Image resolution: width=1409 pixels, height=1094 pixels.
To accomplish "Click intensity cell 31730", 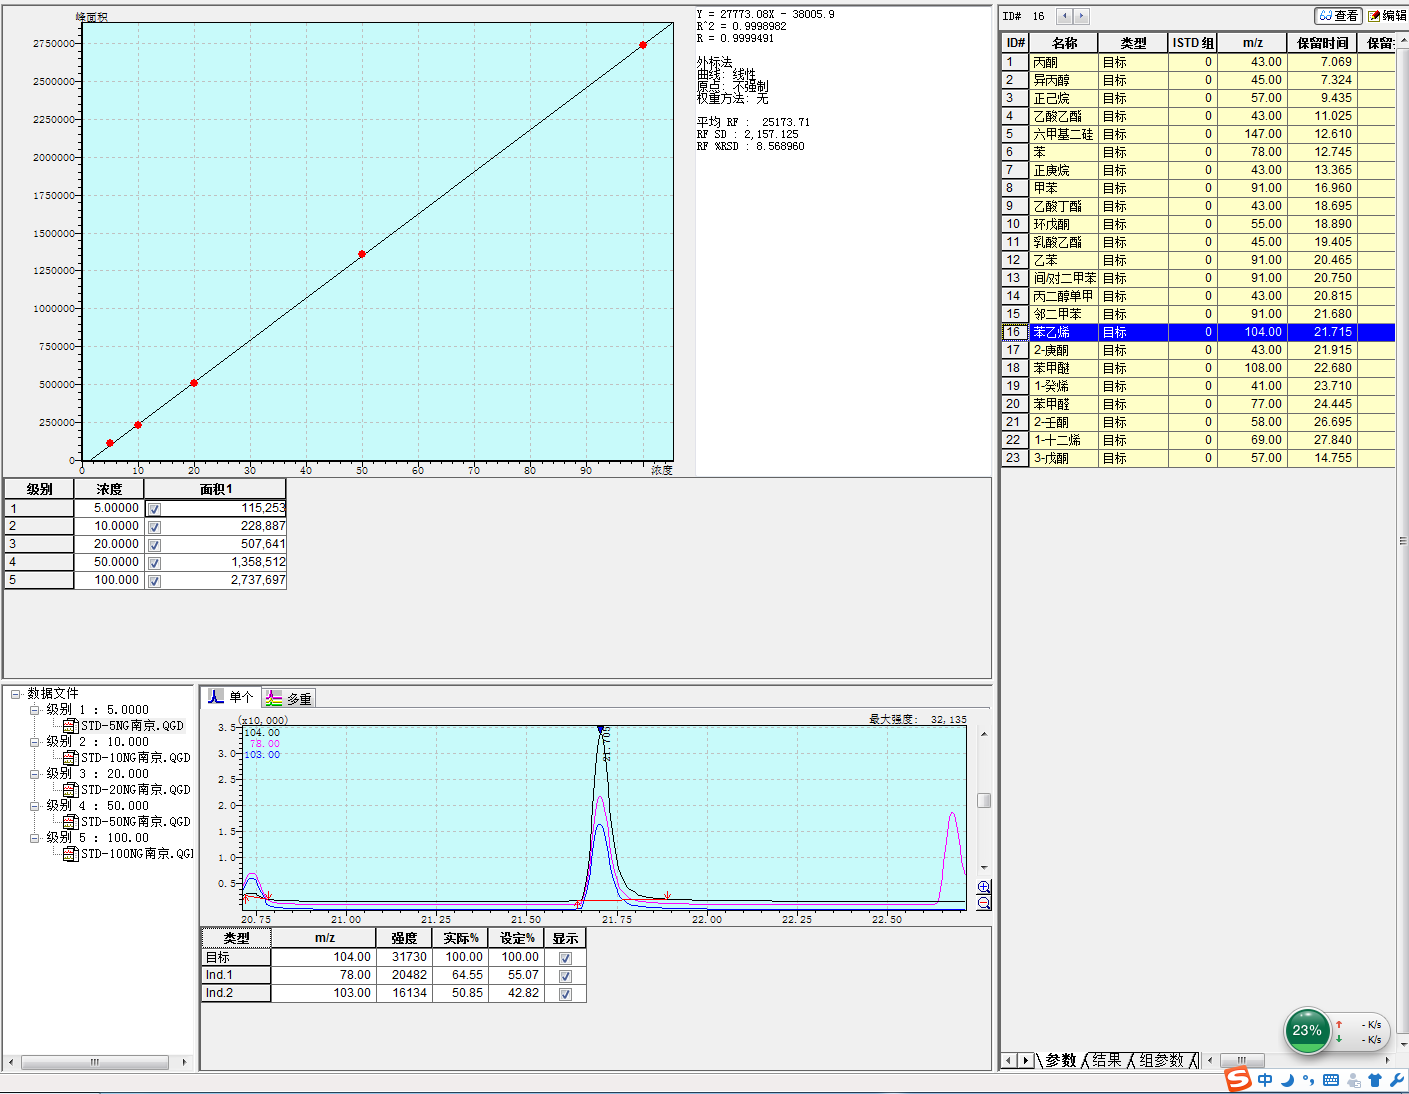I will pos(404,957).
